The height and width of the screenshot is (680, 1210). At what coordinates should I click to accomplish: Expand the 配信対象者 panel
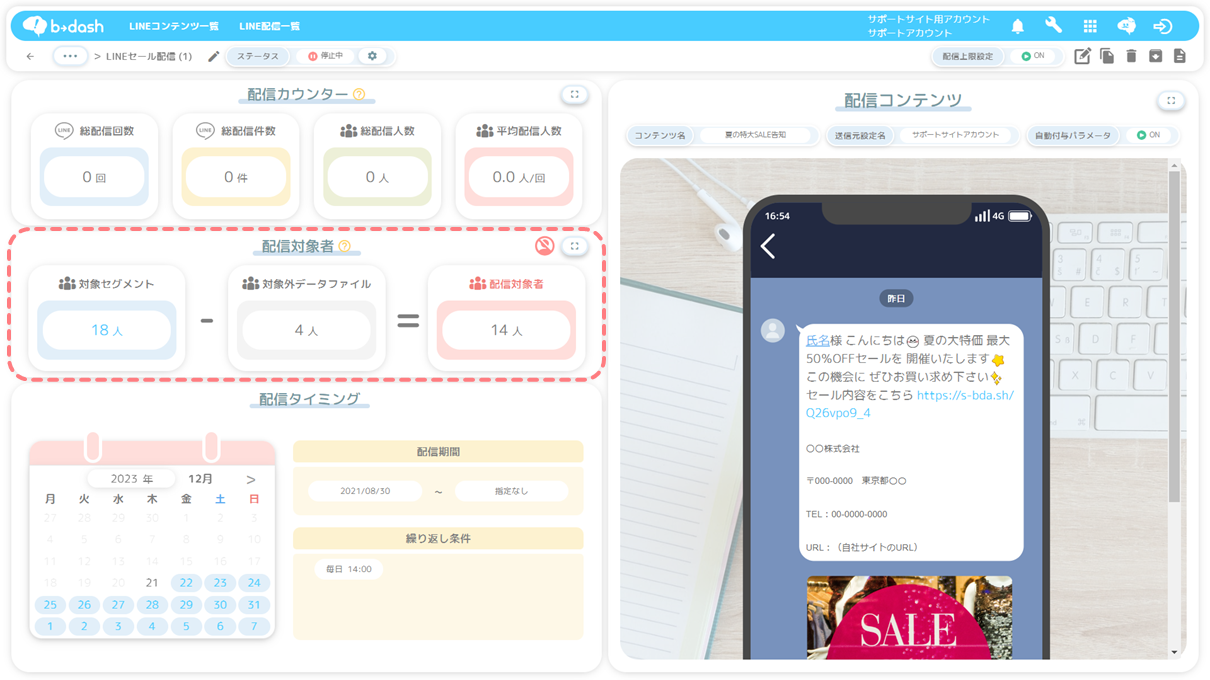[x=574, y=246]
